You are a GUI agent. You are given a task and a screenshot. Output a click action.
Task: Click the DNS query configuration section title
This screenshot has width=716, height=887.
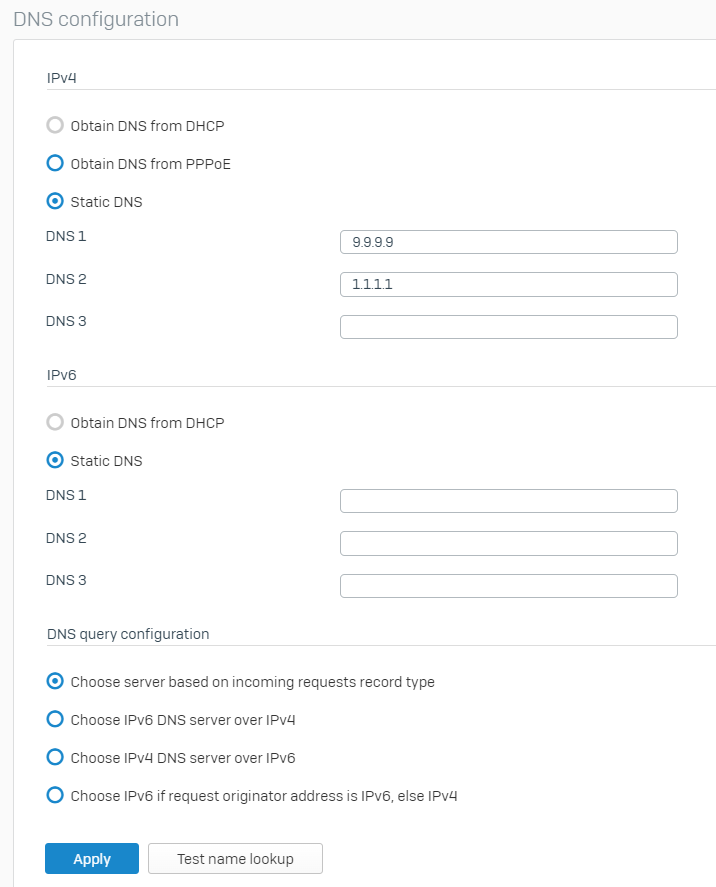coord(128,634)
